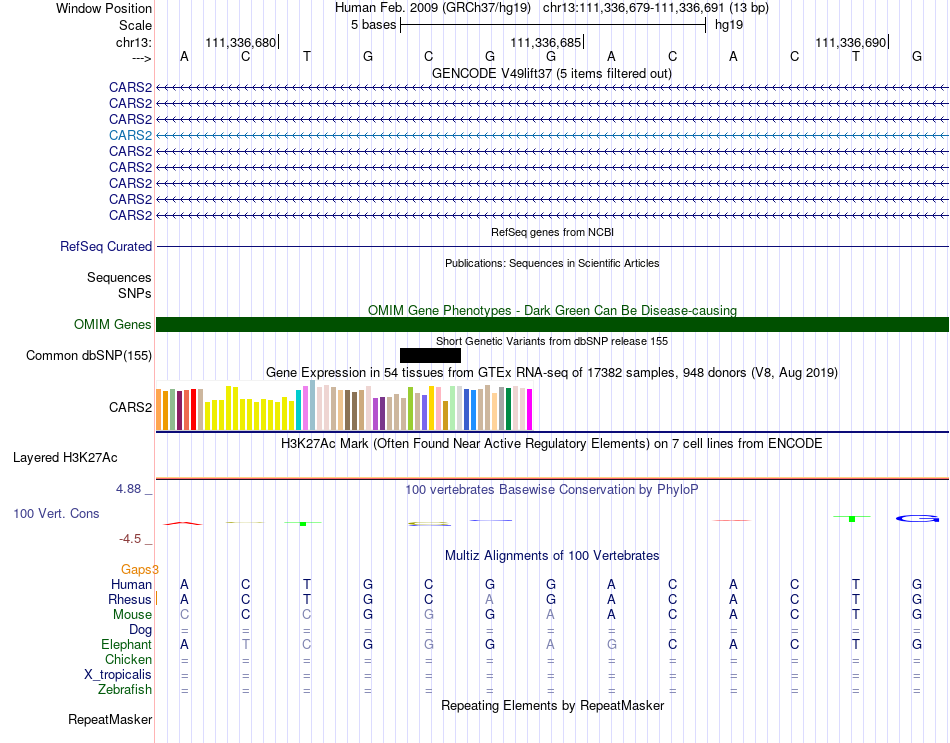Click the Layered H3K27Ac track label

click(65, 458)
